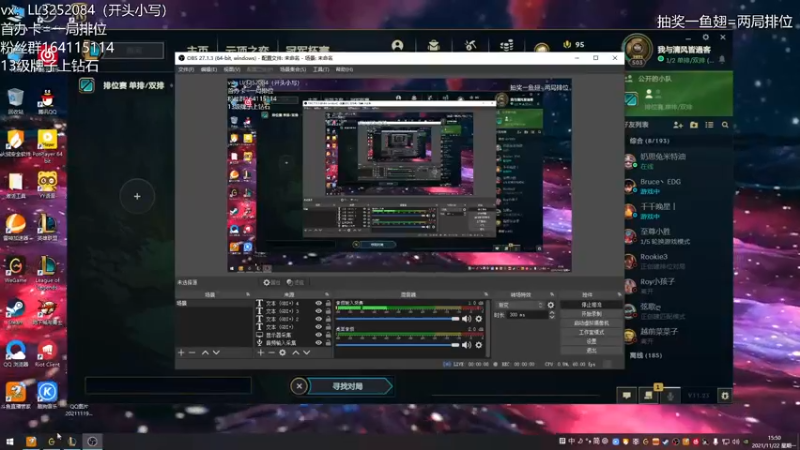800x450 pixels.
Task: Adjust 桌面音频 volume slider
Action: click(397, 345)
